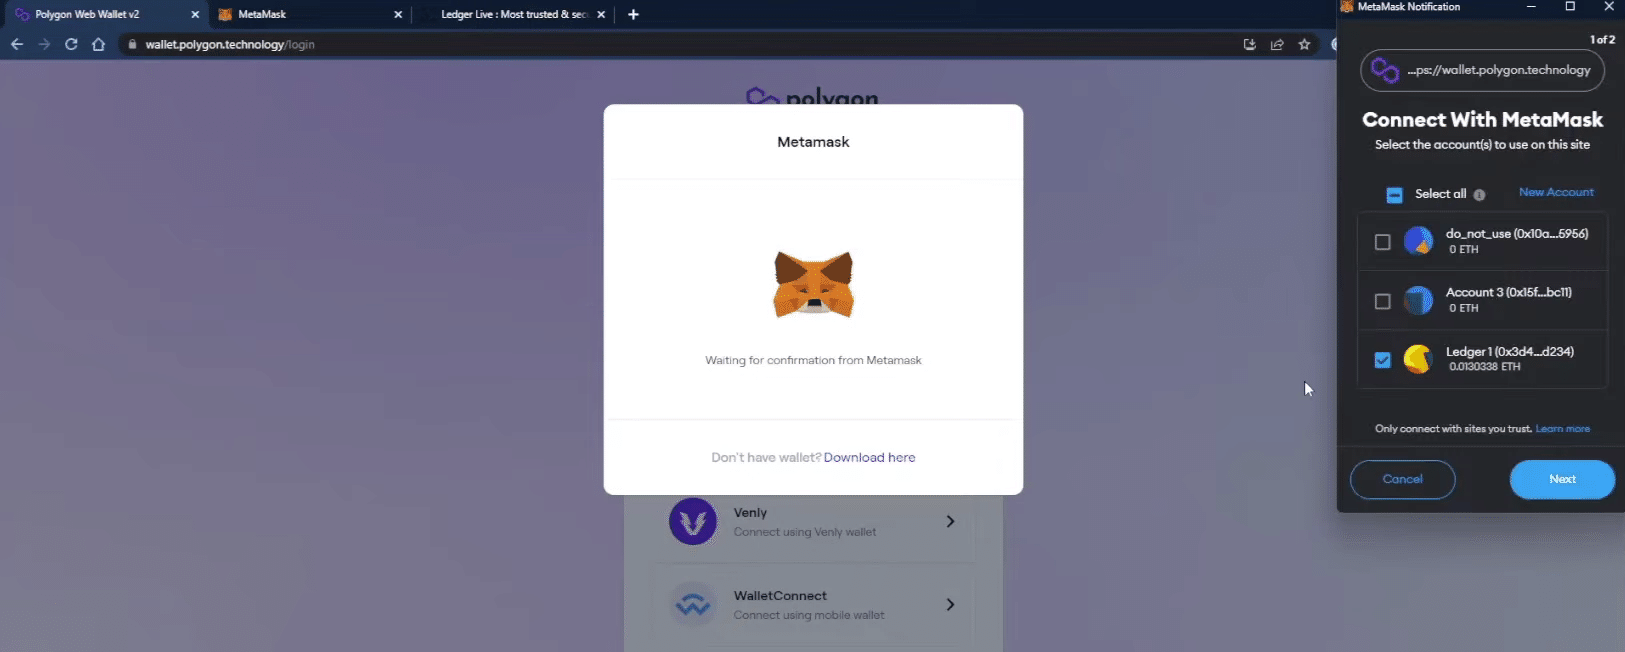Close the Ledger Live browser tab
The height and width of the screenshot is (652, 1625).
point(601,14)
